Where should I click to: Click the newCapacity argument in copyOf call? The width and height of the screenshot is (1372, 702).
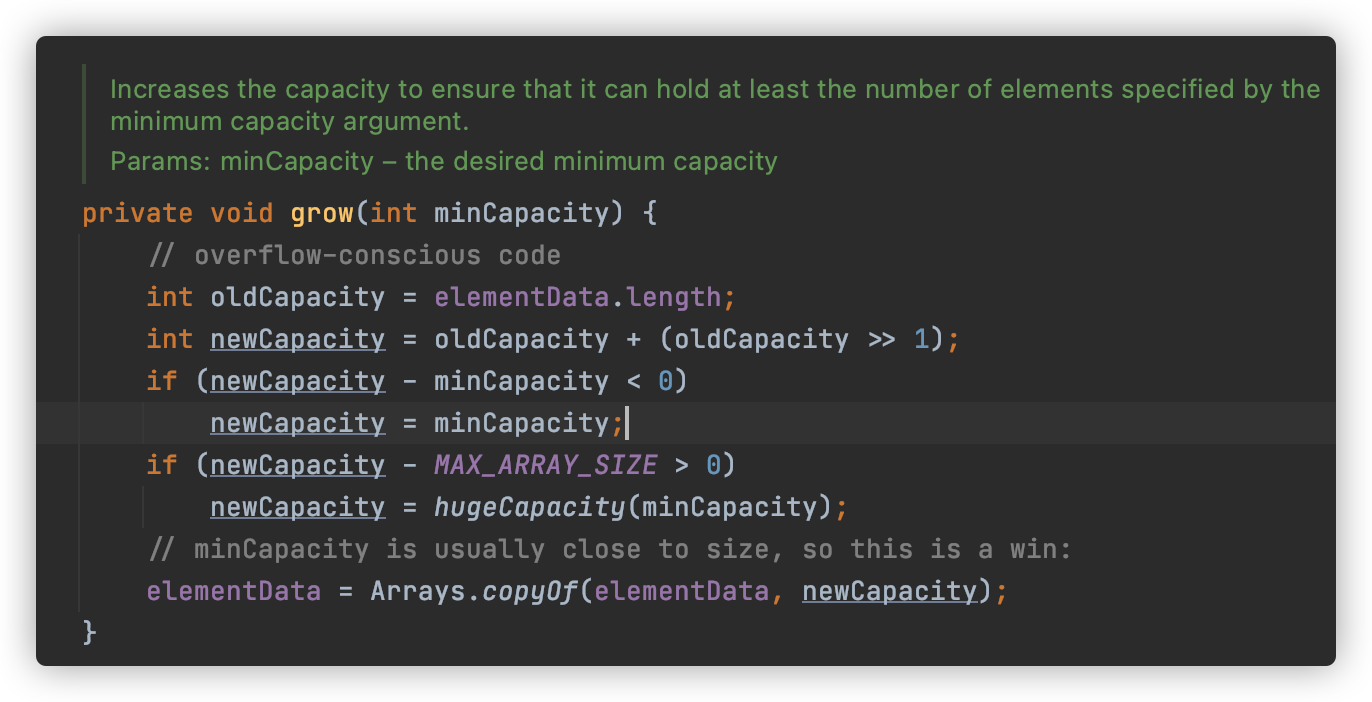point(889,591)
